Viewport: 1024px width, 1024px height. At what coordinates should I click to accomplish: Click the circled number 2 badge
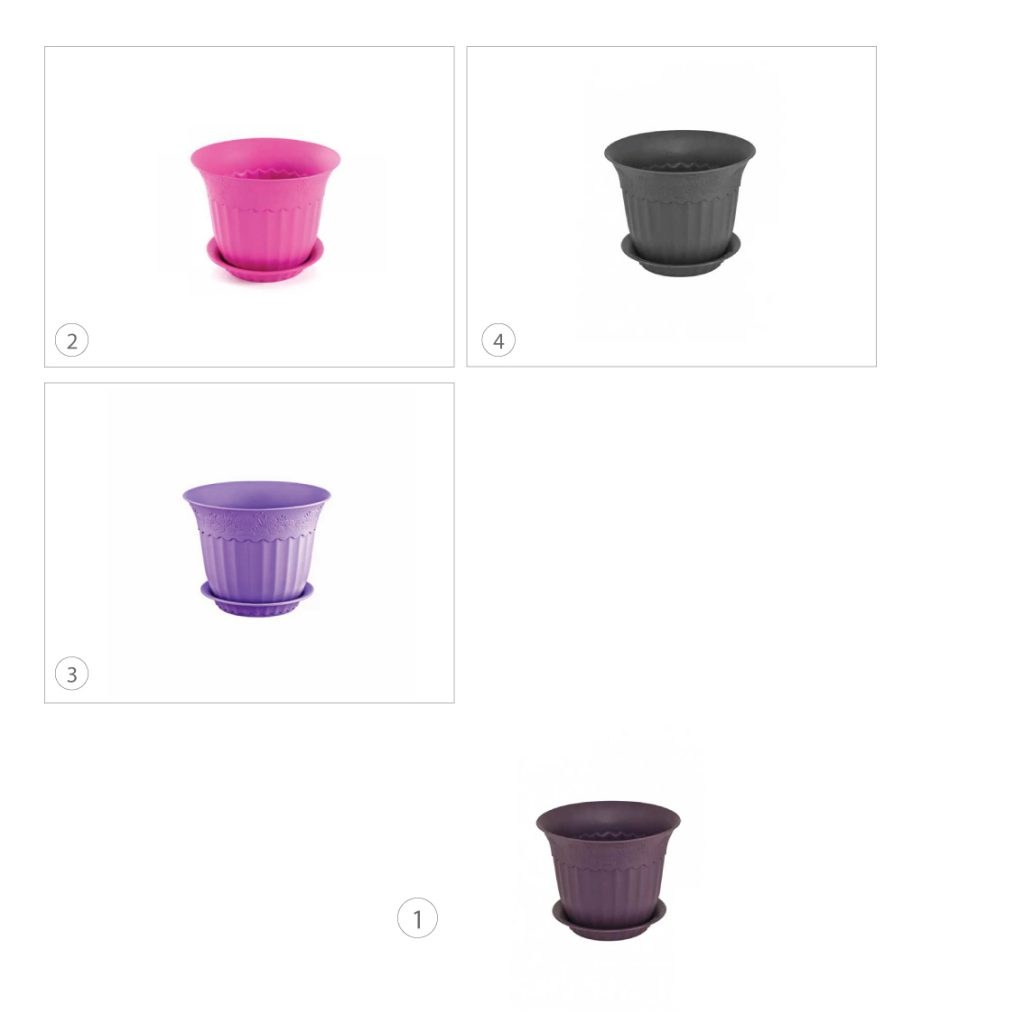(x=72, y=340)
